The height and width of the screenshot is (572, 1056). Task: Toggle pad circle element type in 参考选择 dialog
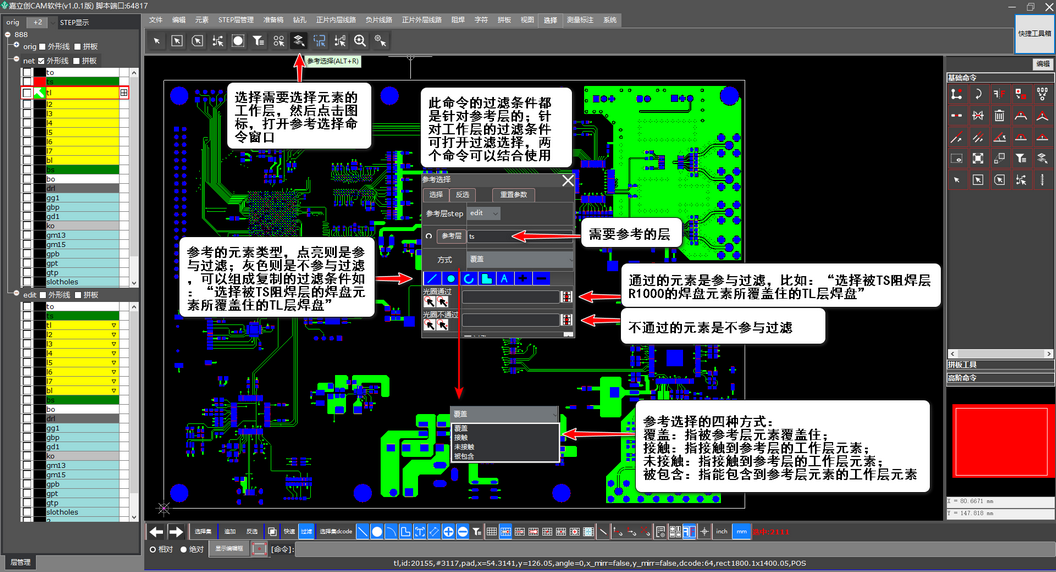point(451,278)
